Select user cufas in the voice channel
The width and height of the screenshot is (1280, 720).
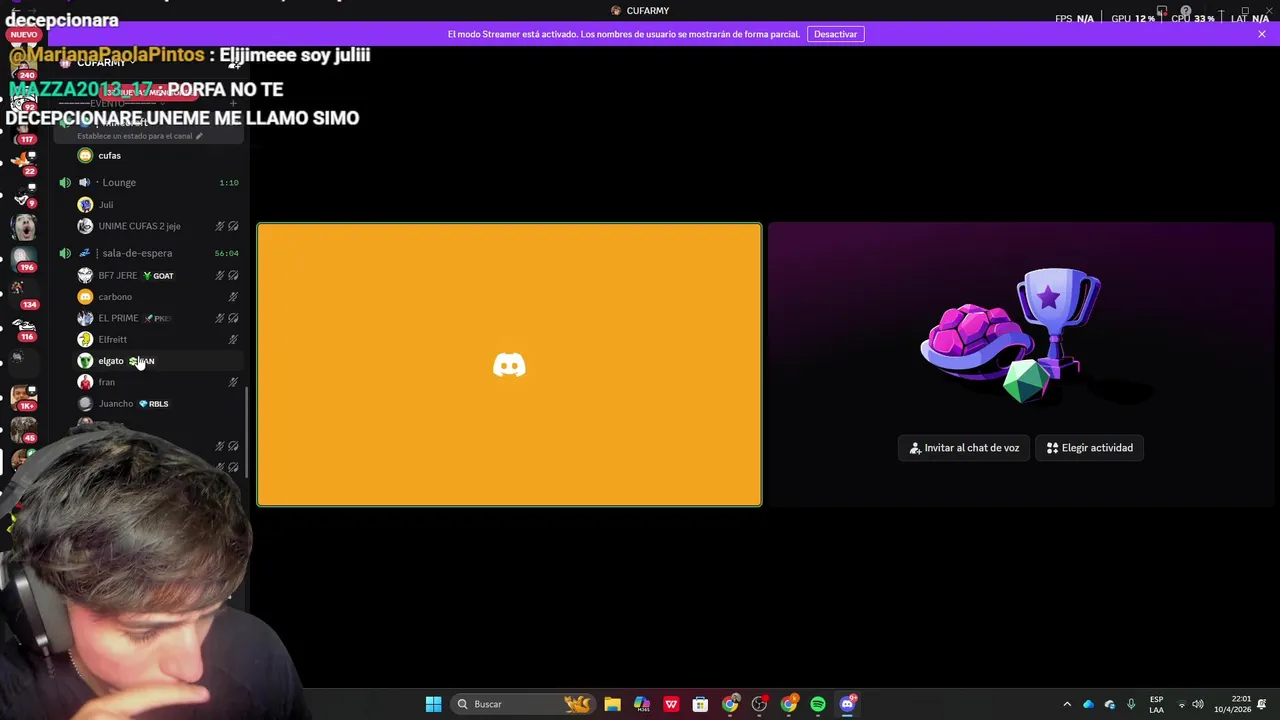109,155
